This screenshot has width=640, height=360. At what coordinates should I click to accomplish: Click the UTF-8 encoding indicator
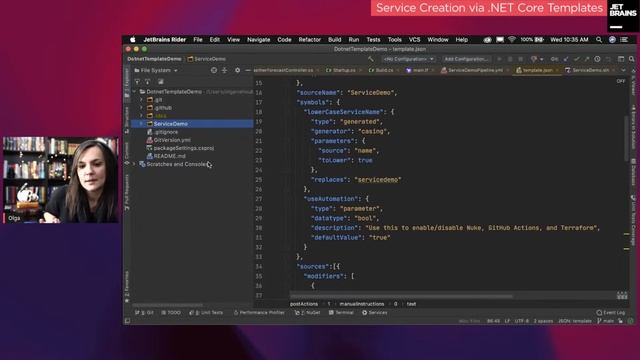(522, 321)
